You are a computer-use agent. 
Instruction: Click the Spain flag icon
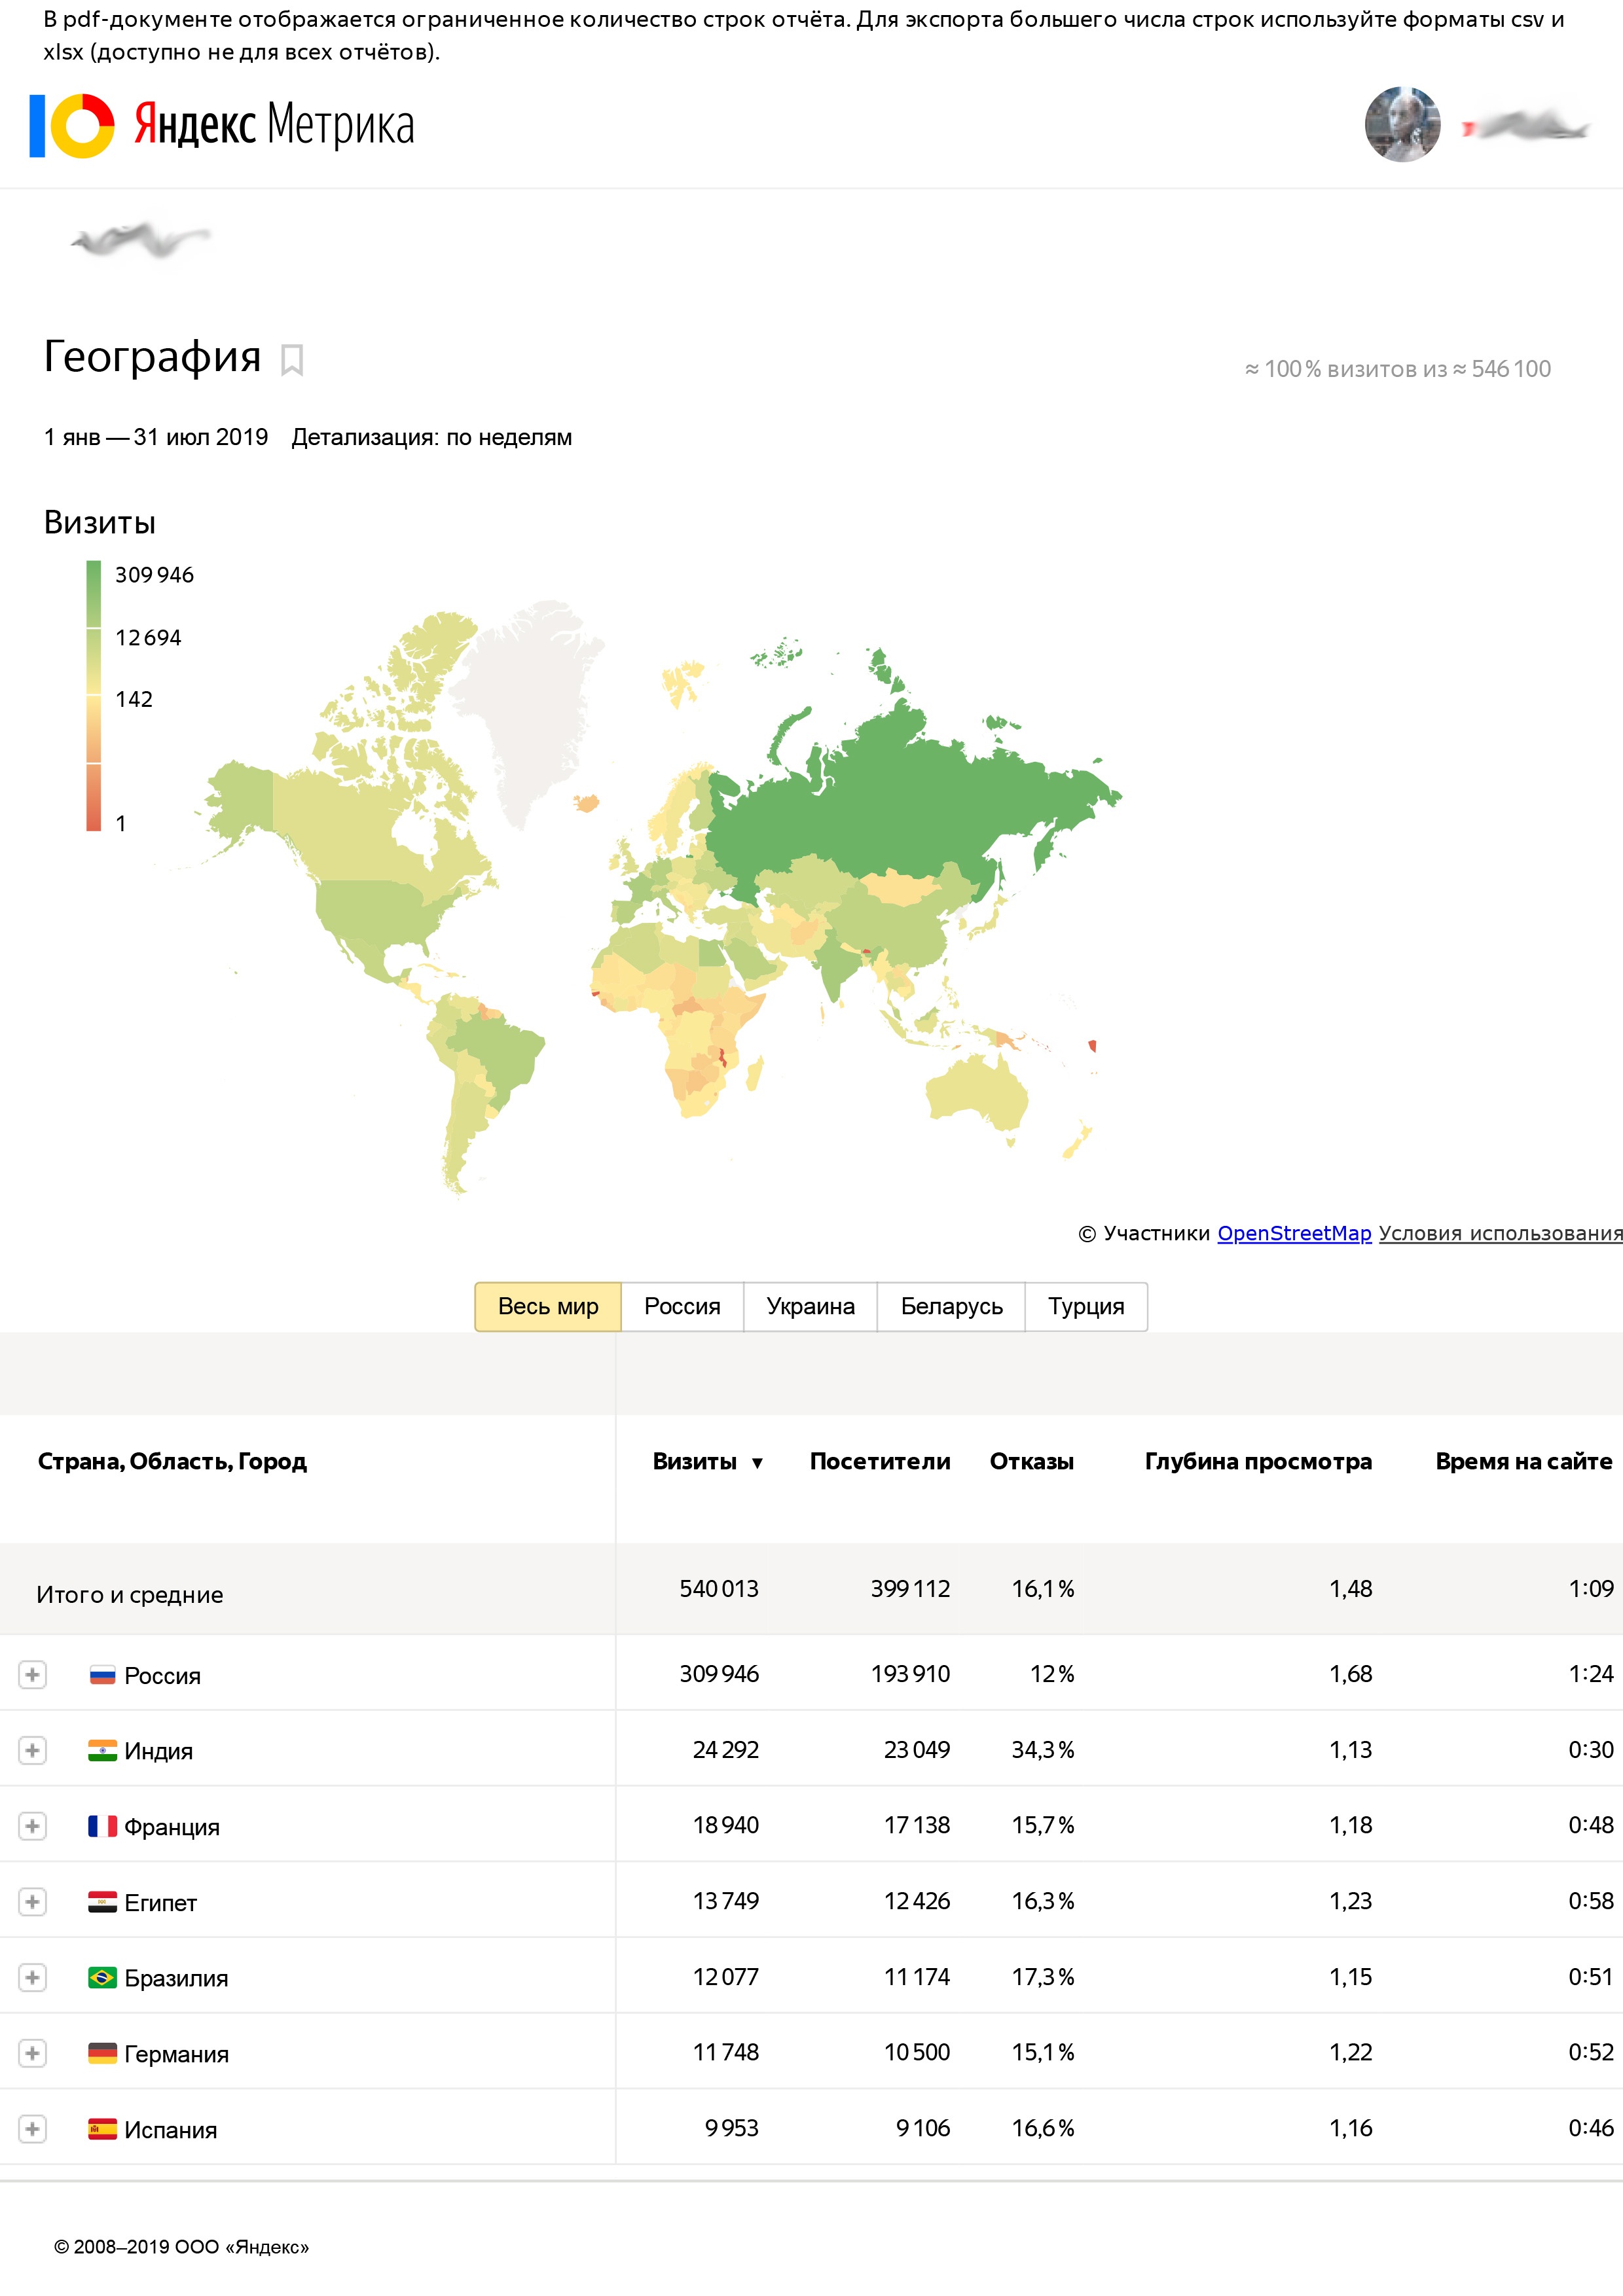[102, 2129]
